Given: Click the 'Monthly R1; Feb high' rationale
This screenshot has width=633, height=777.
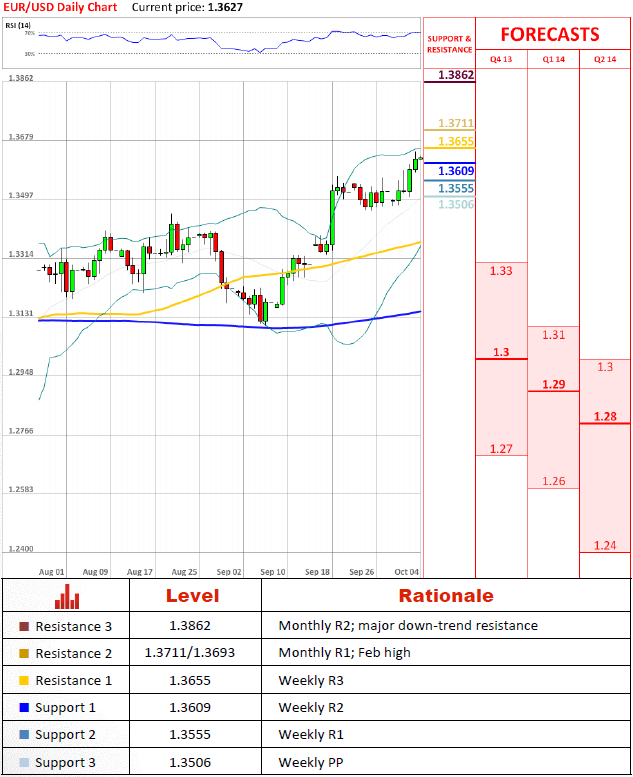Looking at the screenshot, I should [x=345, y=653].
